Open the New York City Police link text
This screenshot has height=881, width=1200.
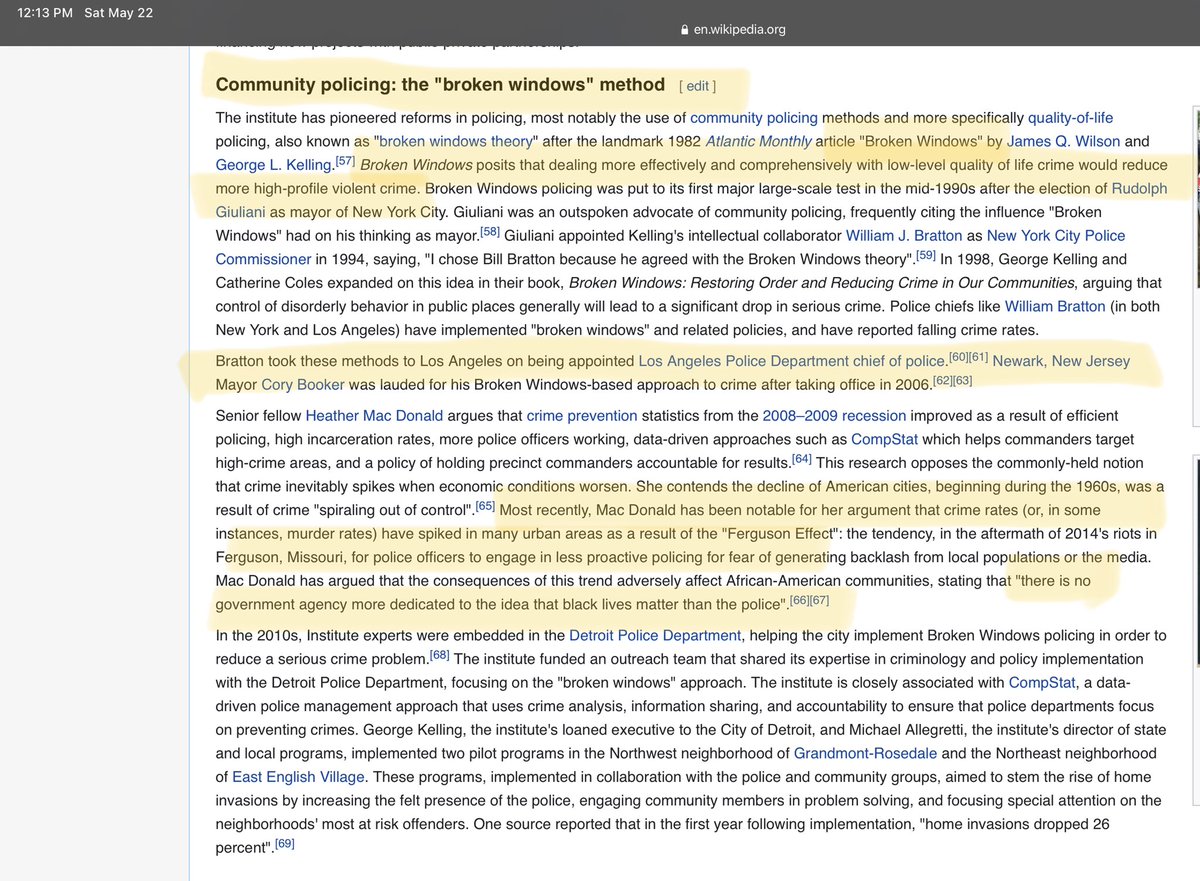(x=1056, y=236)
